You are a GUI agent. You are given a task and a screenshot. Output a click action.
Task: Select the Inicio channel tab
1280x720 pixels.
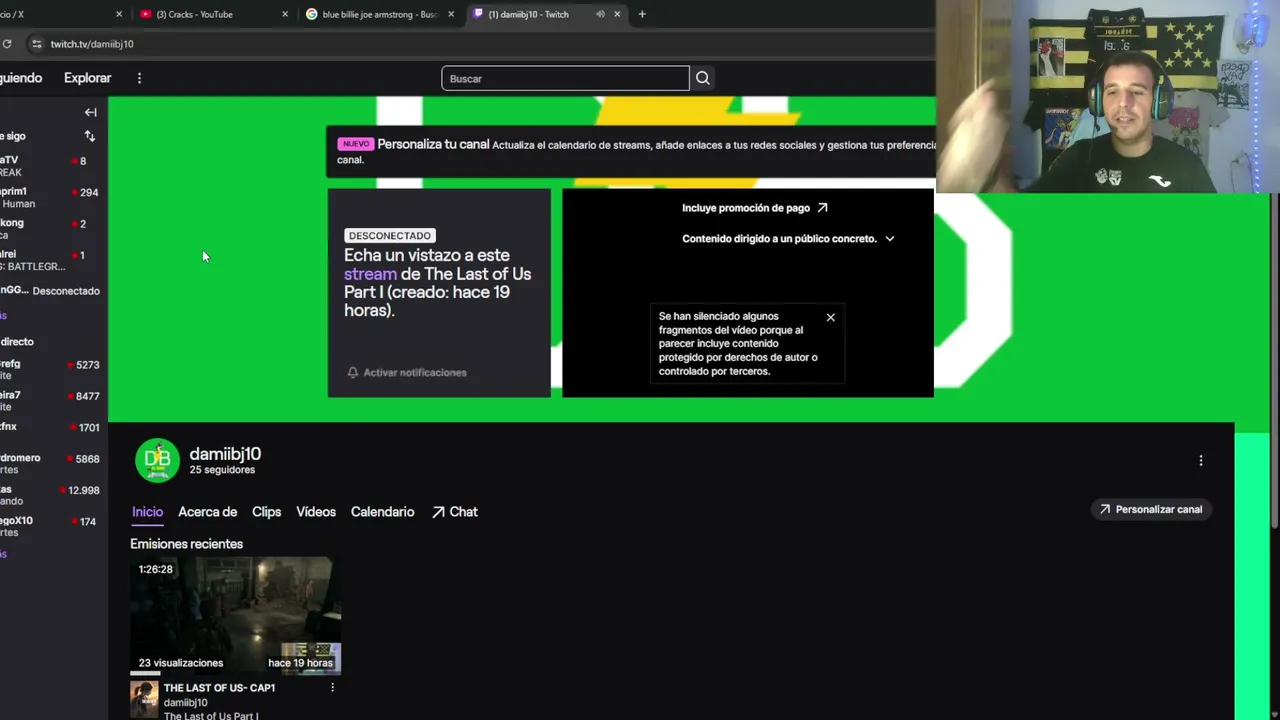pyautogui.click(x=147, y=512)
